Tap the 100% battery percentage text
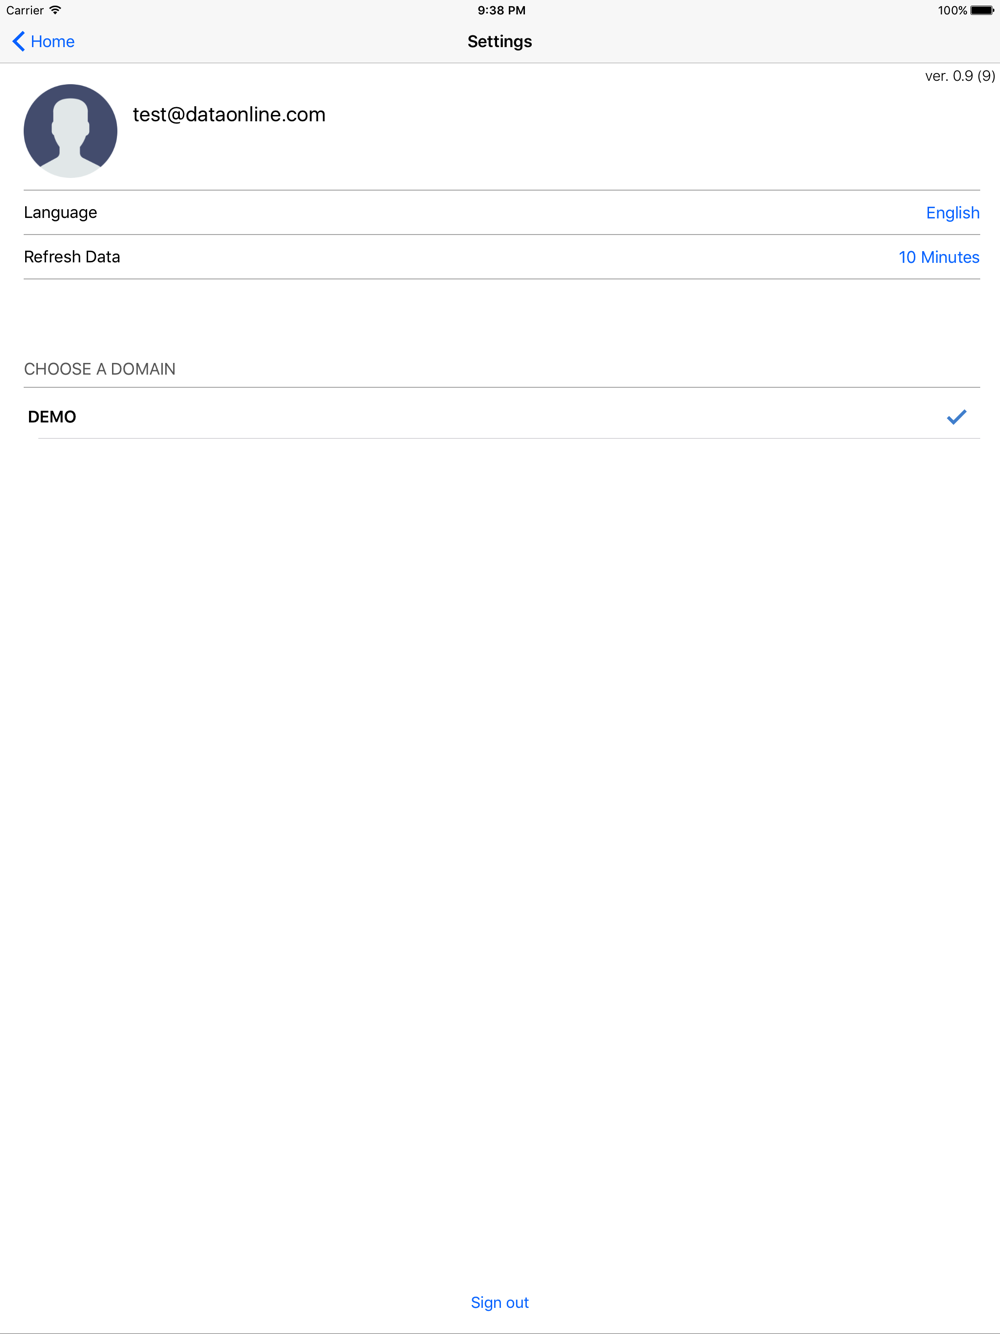This screenshot has height=1334, width=1000. [x=952, y=10]
